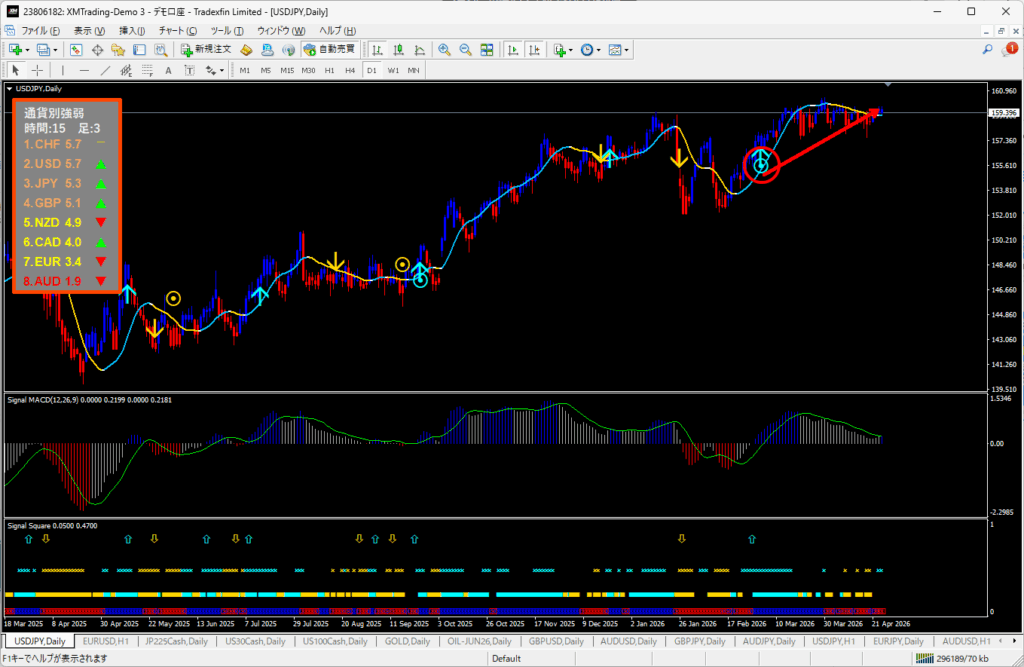Select the Crosshair cursor tool
1024x667 pixels.
click(x=37, y=70)
